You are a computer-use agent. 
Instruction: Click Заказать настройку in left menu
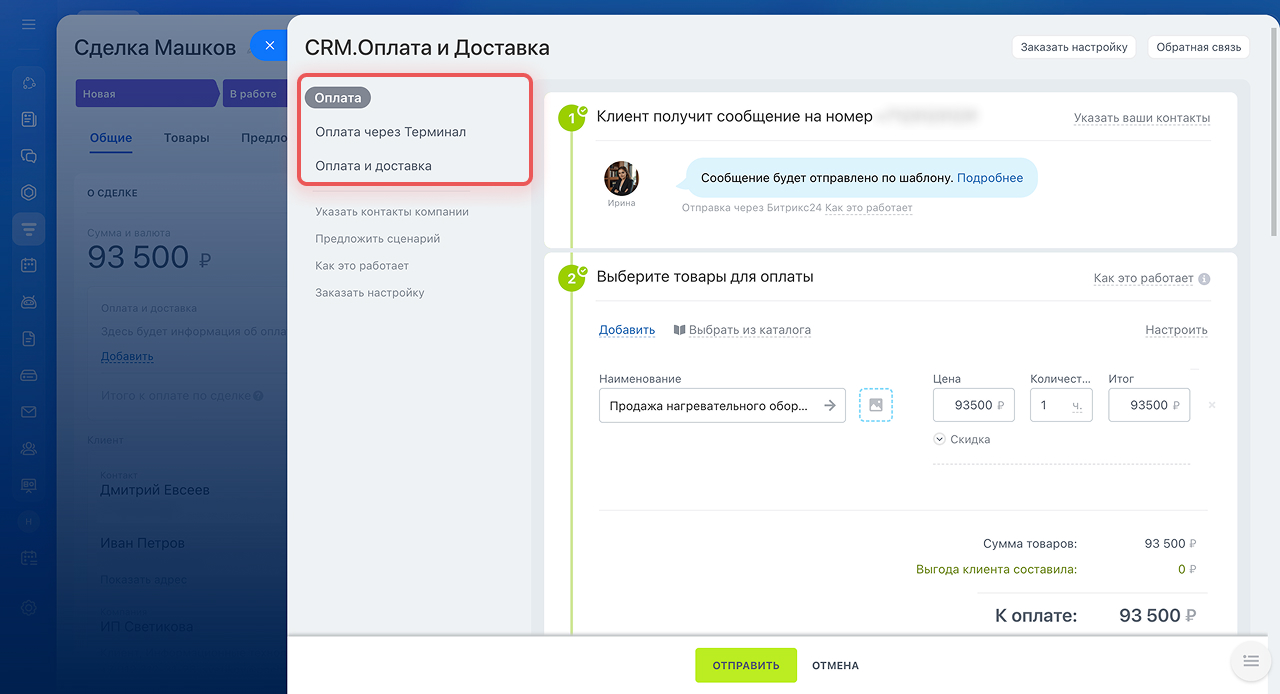(x=370, y=293)
